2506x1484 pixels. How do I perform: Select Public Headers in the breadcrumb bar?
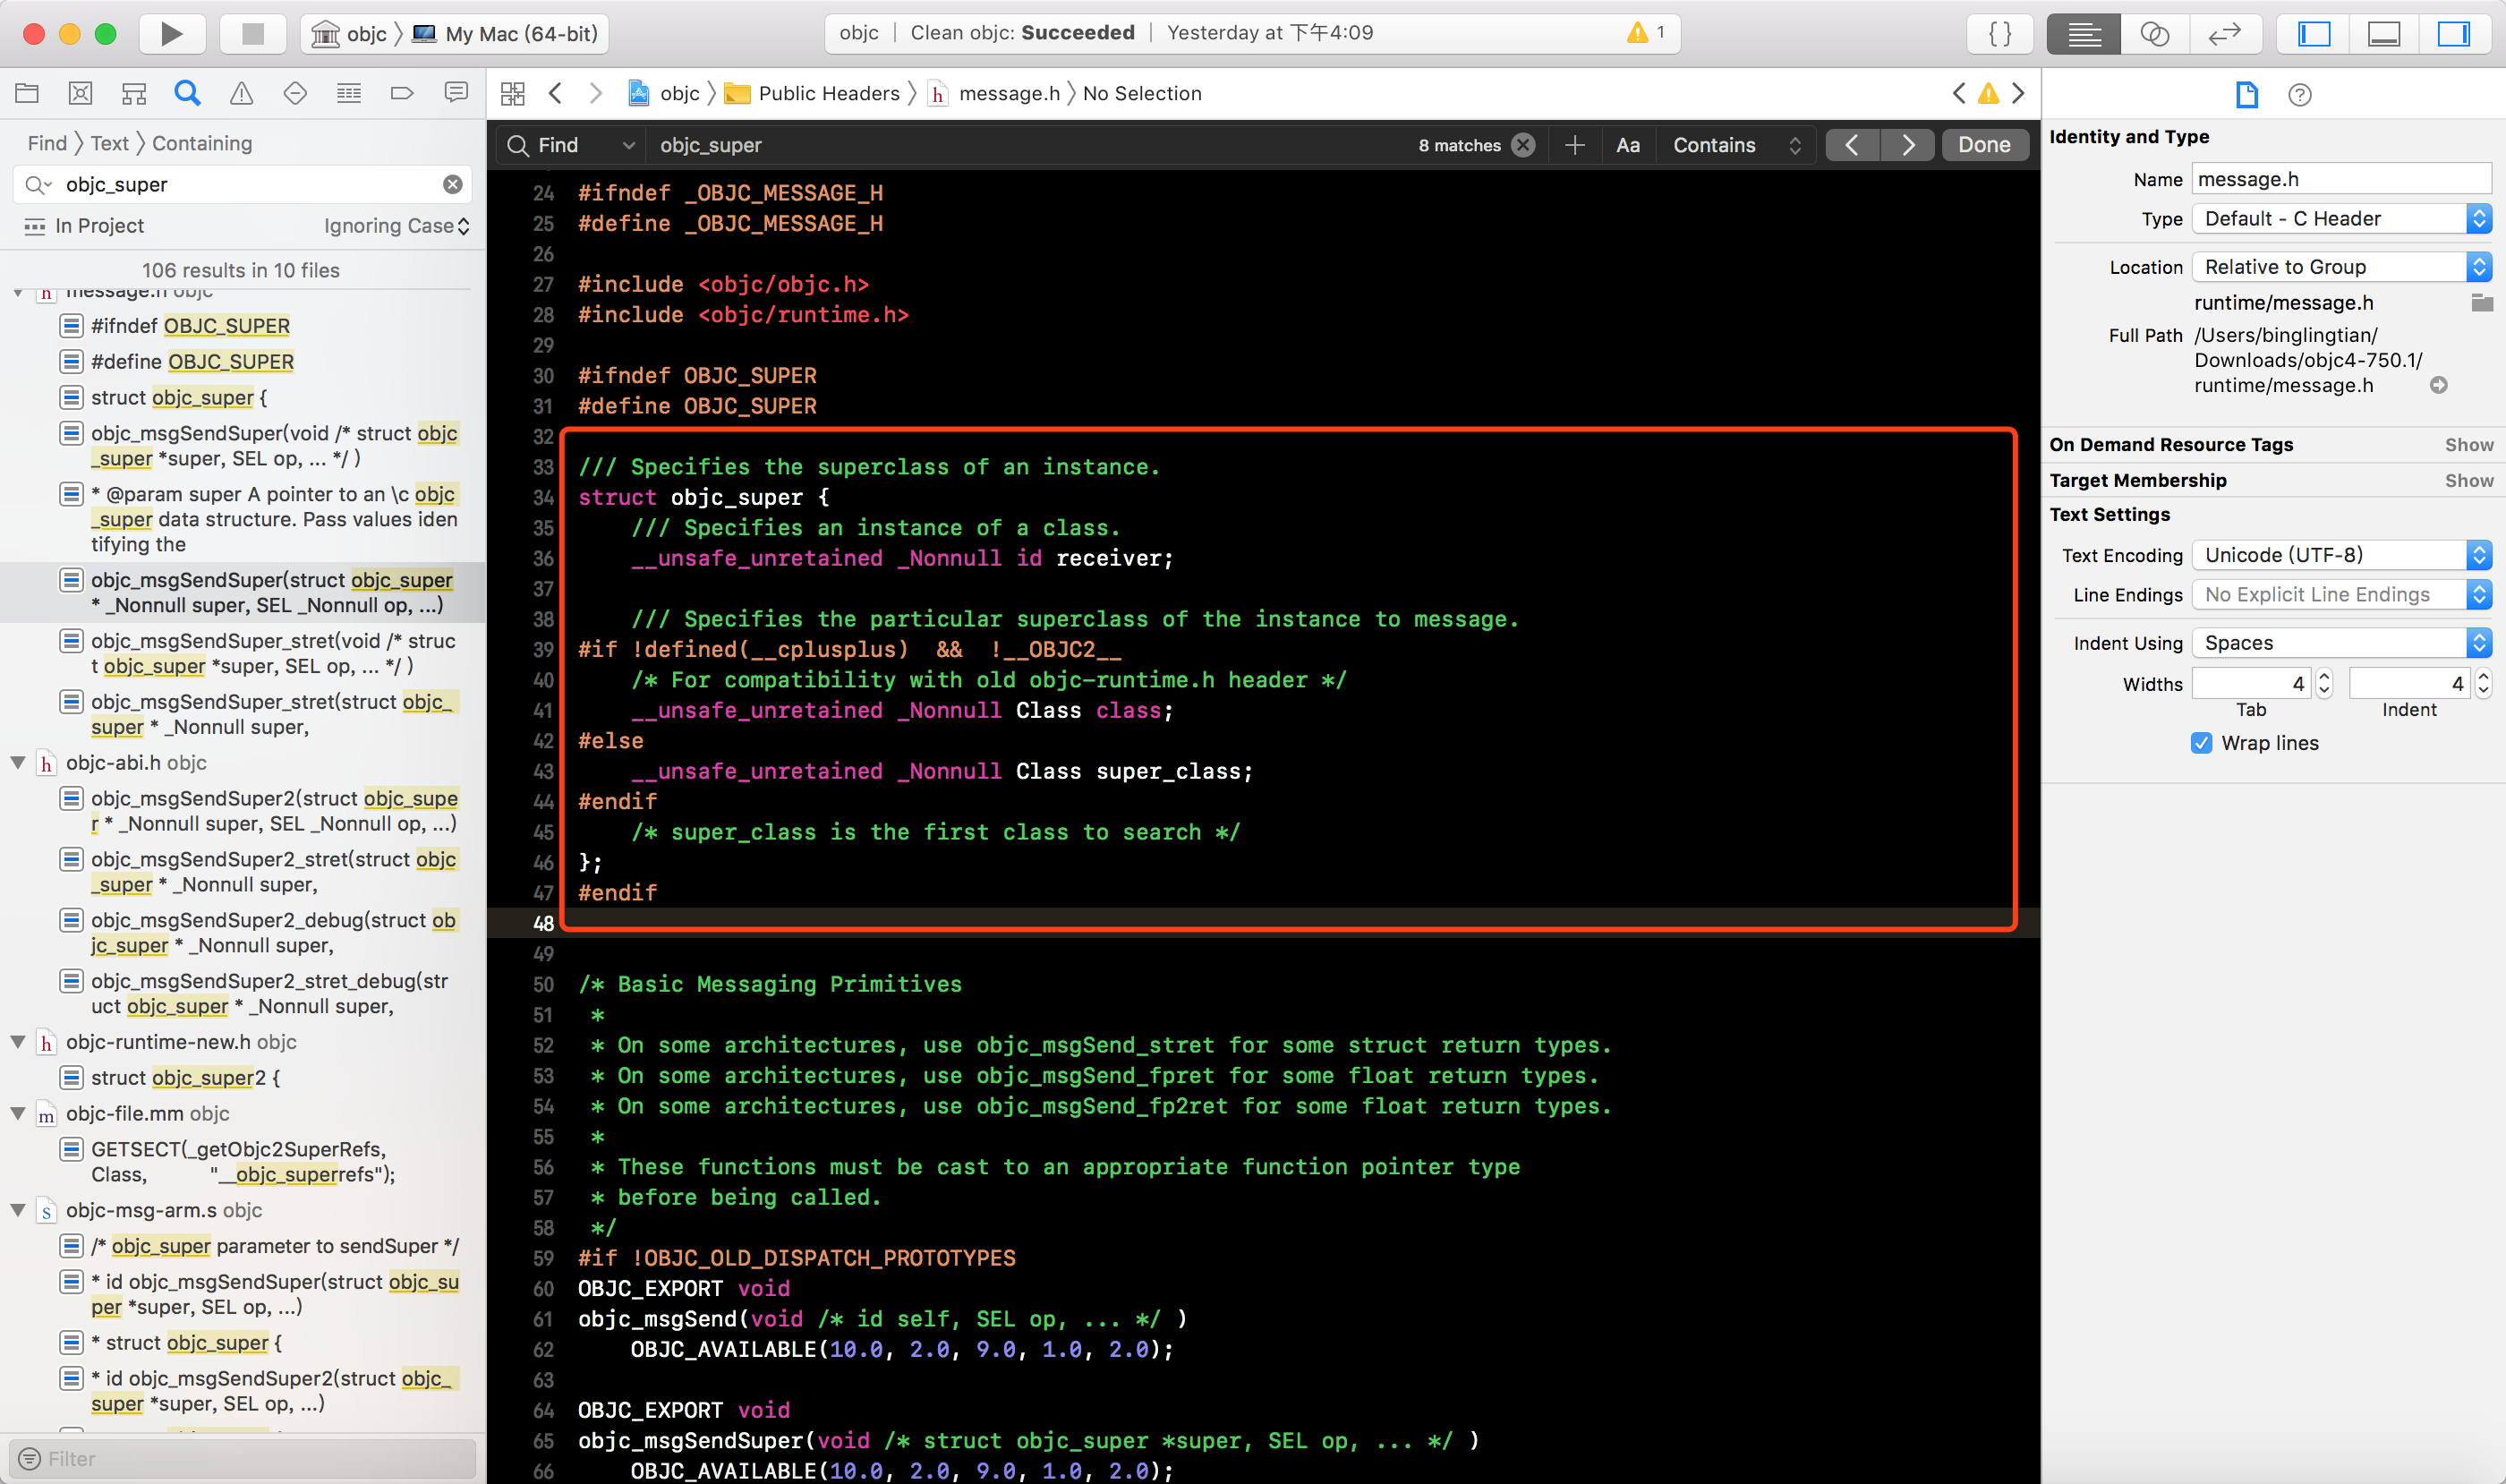[x=827, y=93]
